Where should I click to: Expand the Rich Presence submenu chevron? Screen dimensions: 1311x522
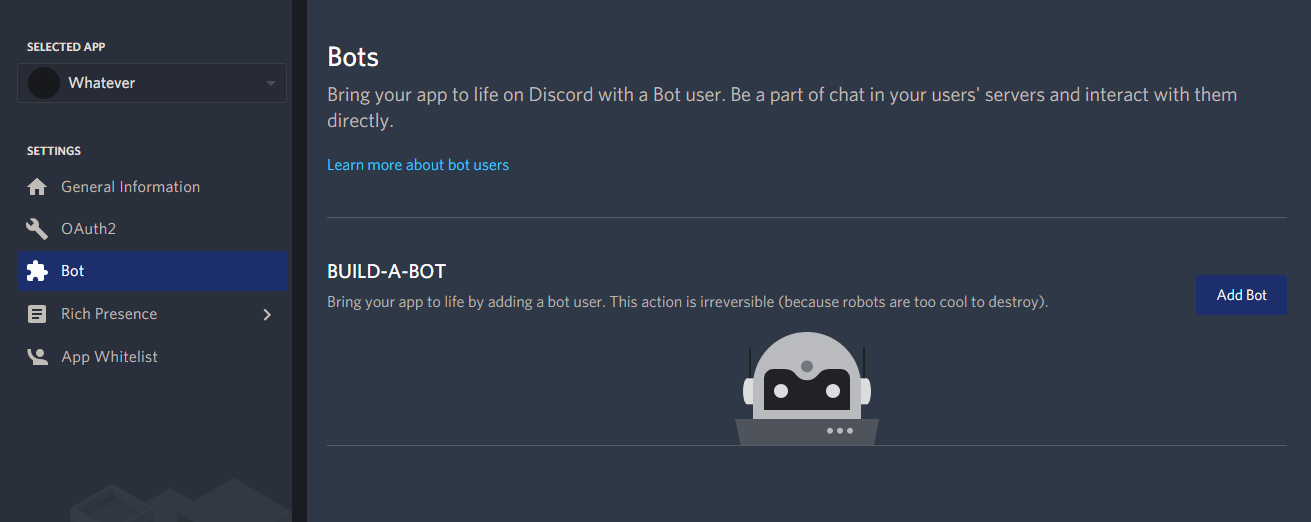click(x=267, y=314)
